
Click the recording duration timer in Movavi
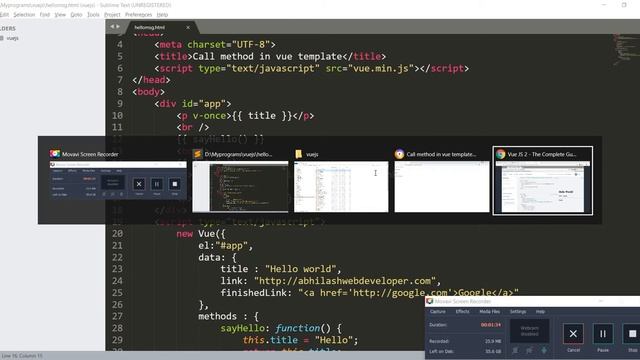click(x=490, y=325)
